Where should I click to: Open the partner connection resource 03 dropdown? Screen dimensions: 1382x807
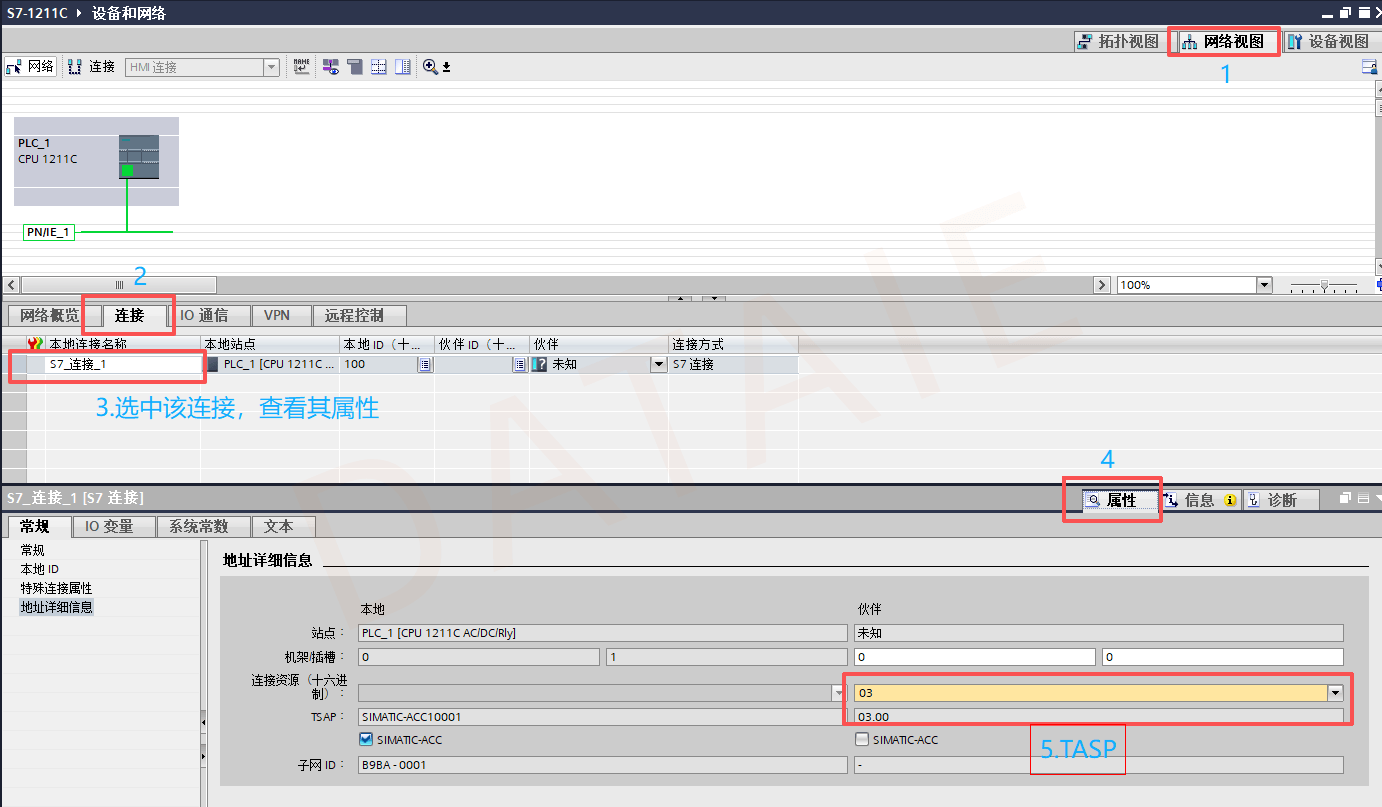point(1335,693)
